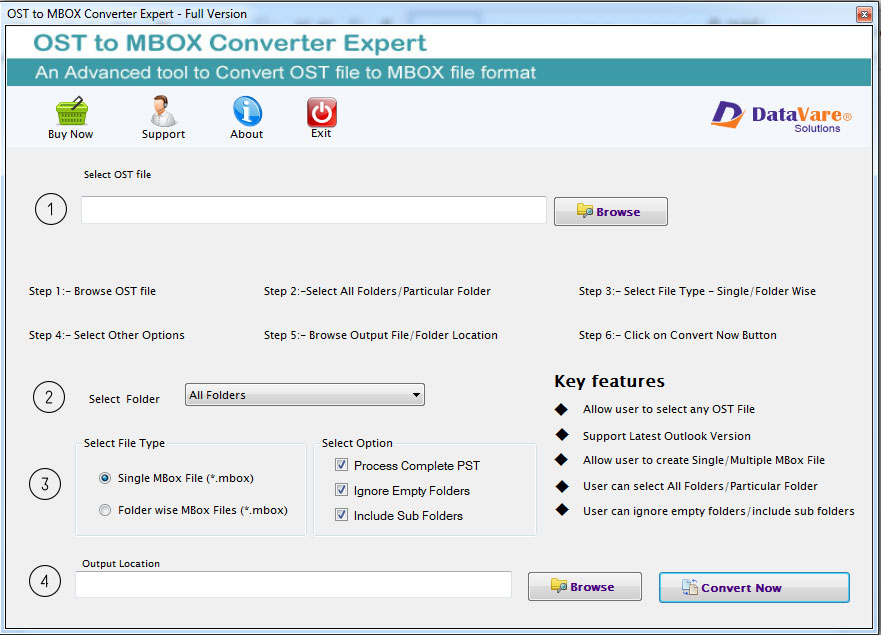Focus the Select OST file field
This screenshot has height=635, width=881.
[x=314, y=210]
